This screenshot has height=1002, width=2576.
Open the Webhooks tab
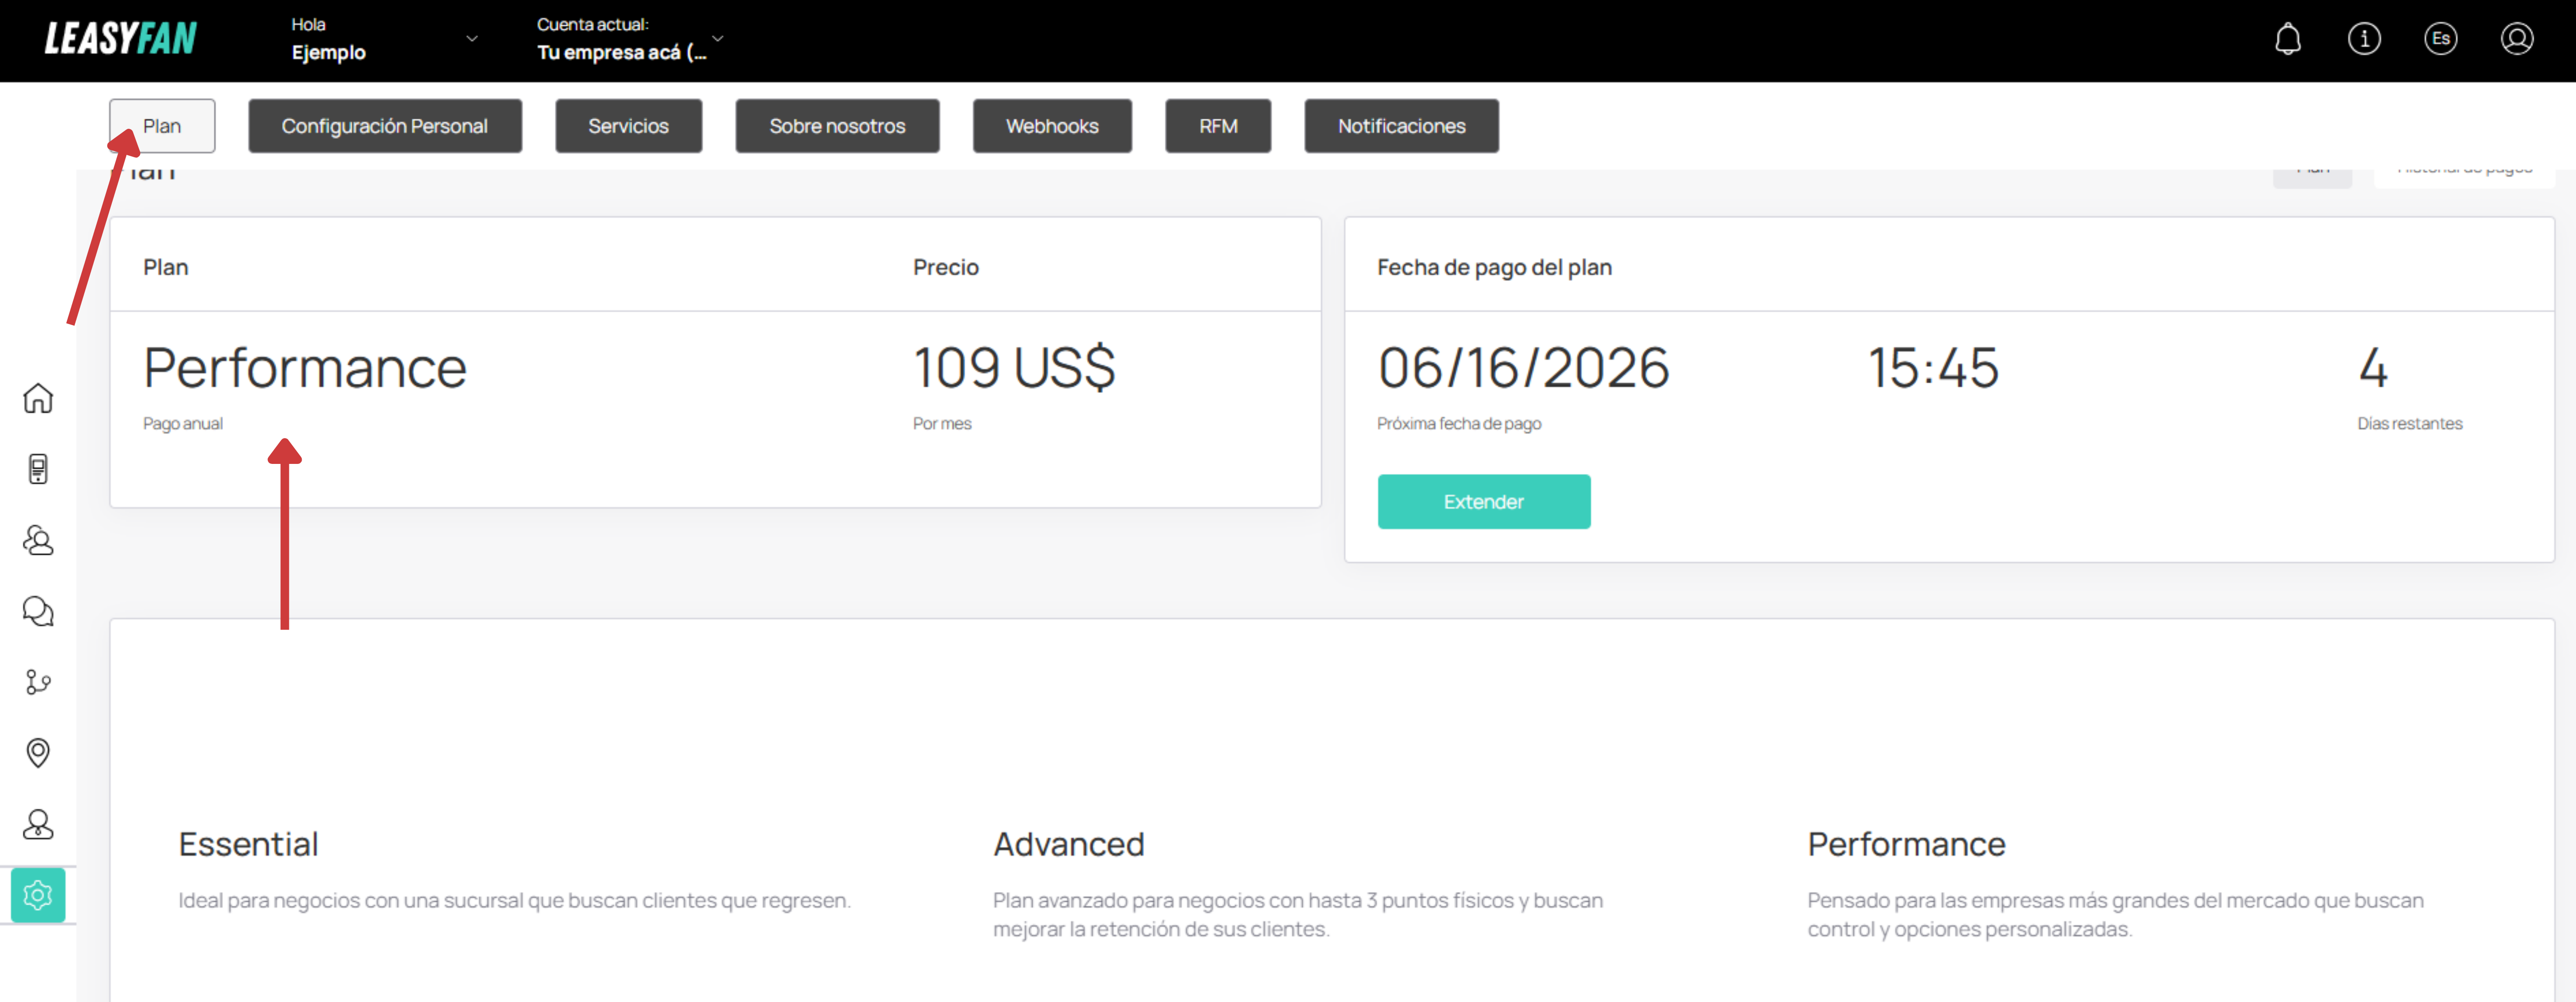[1052, 126]
